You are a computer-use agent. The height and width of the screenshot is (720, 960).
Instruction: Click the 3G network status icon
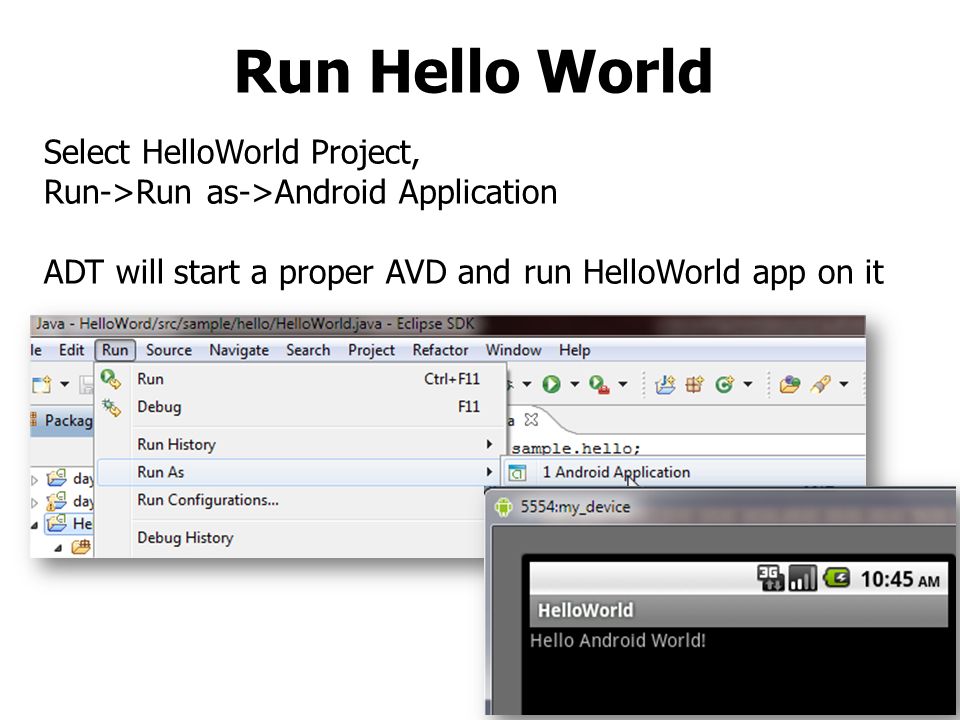pos(770,578)
